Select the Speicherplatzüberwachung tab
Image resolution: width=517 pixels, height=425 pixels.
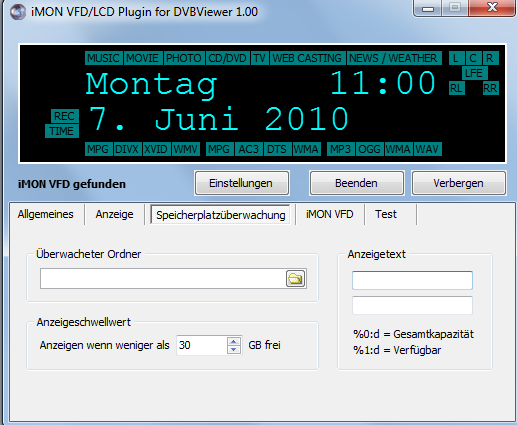pyautogui.click(x=221, y=215)
